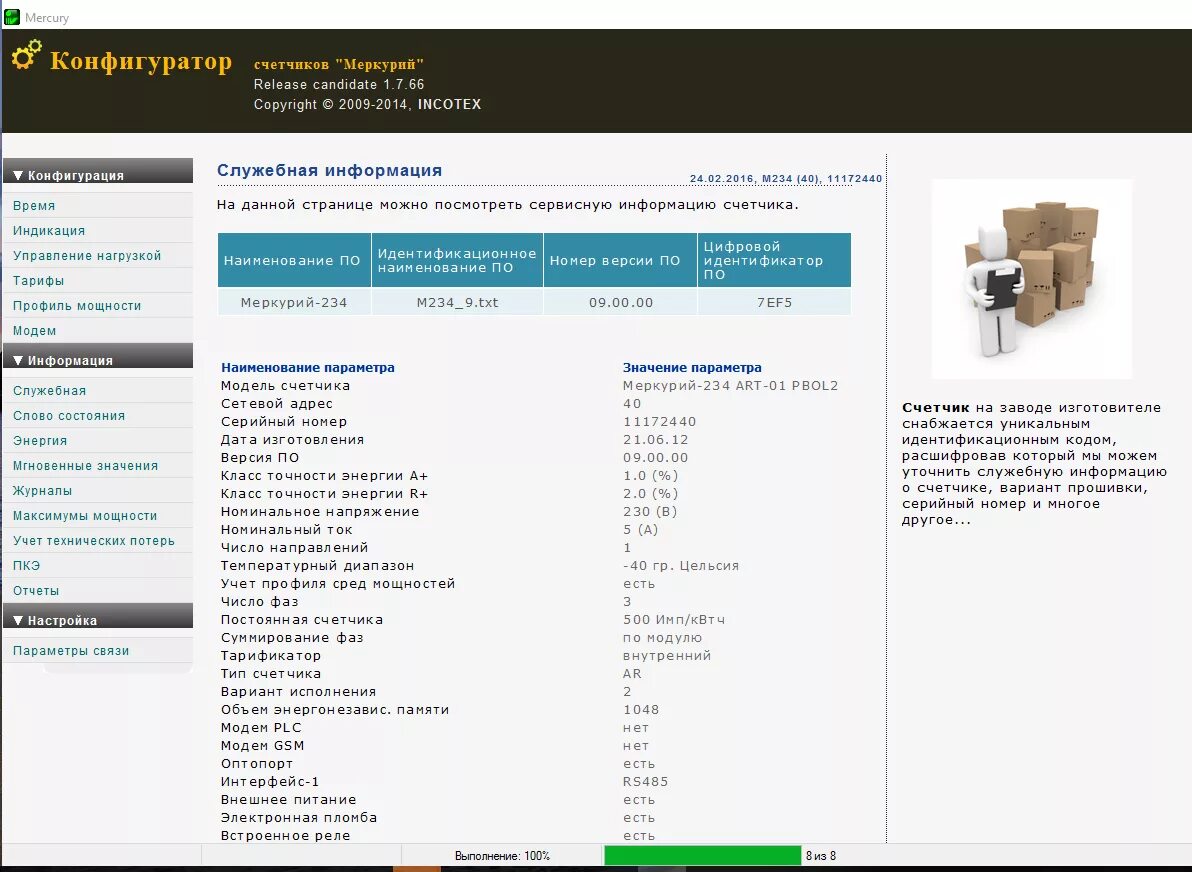Screen dimensions: 1192x872
Task: Click the warehouse worker illustration
Action: click(1032, 279)
